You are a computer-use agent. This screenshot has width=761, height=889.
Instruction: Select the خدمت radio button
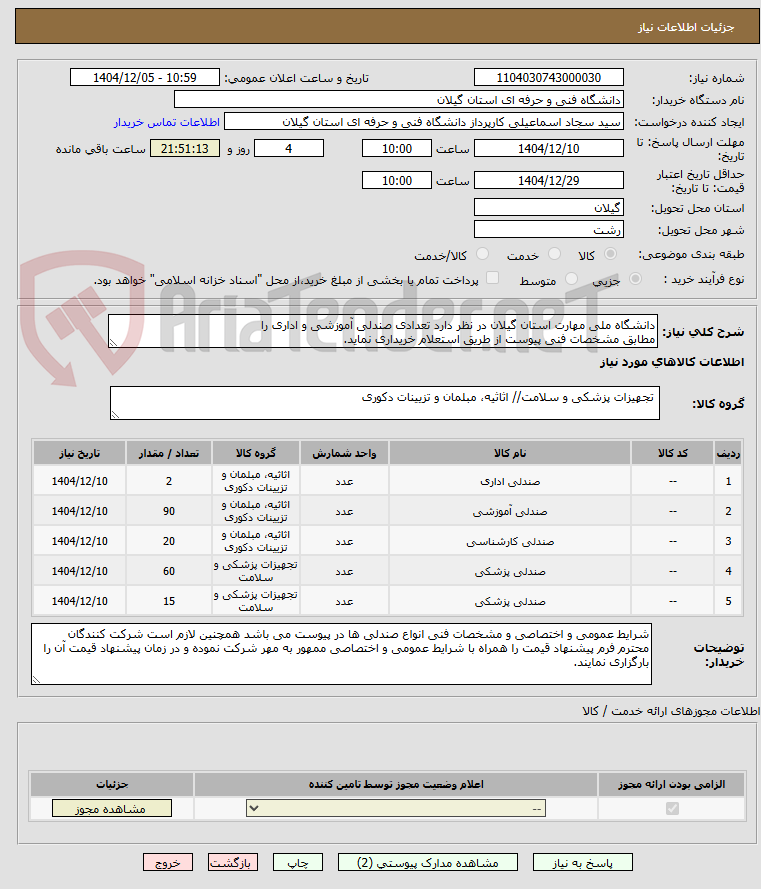555,254
